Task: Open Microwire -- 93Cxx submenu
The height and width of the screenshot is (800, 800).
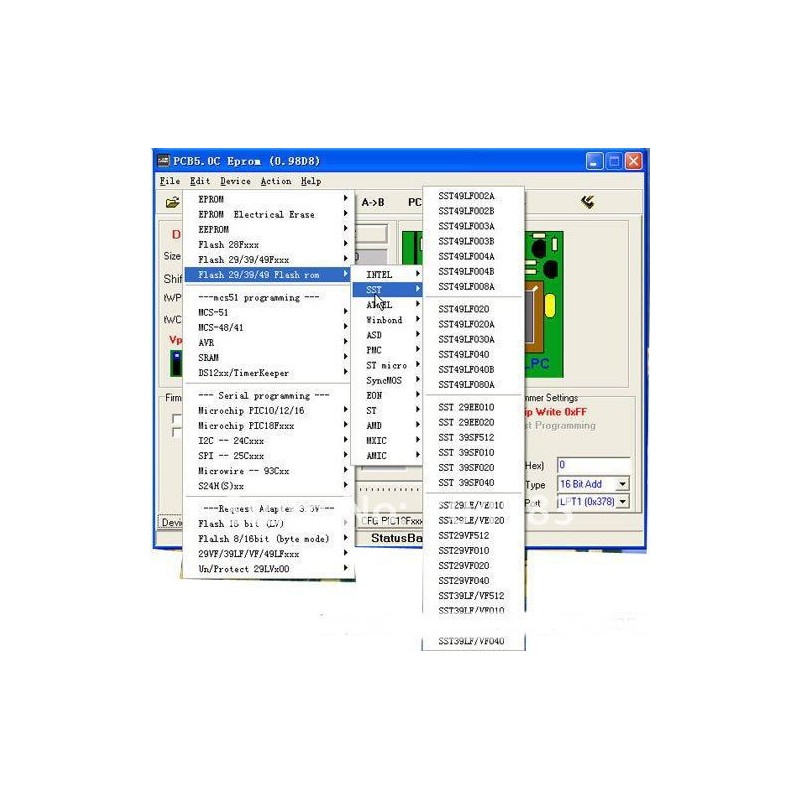Action: point(268,471)
